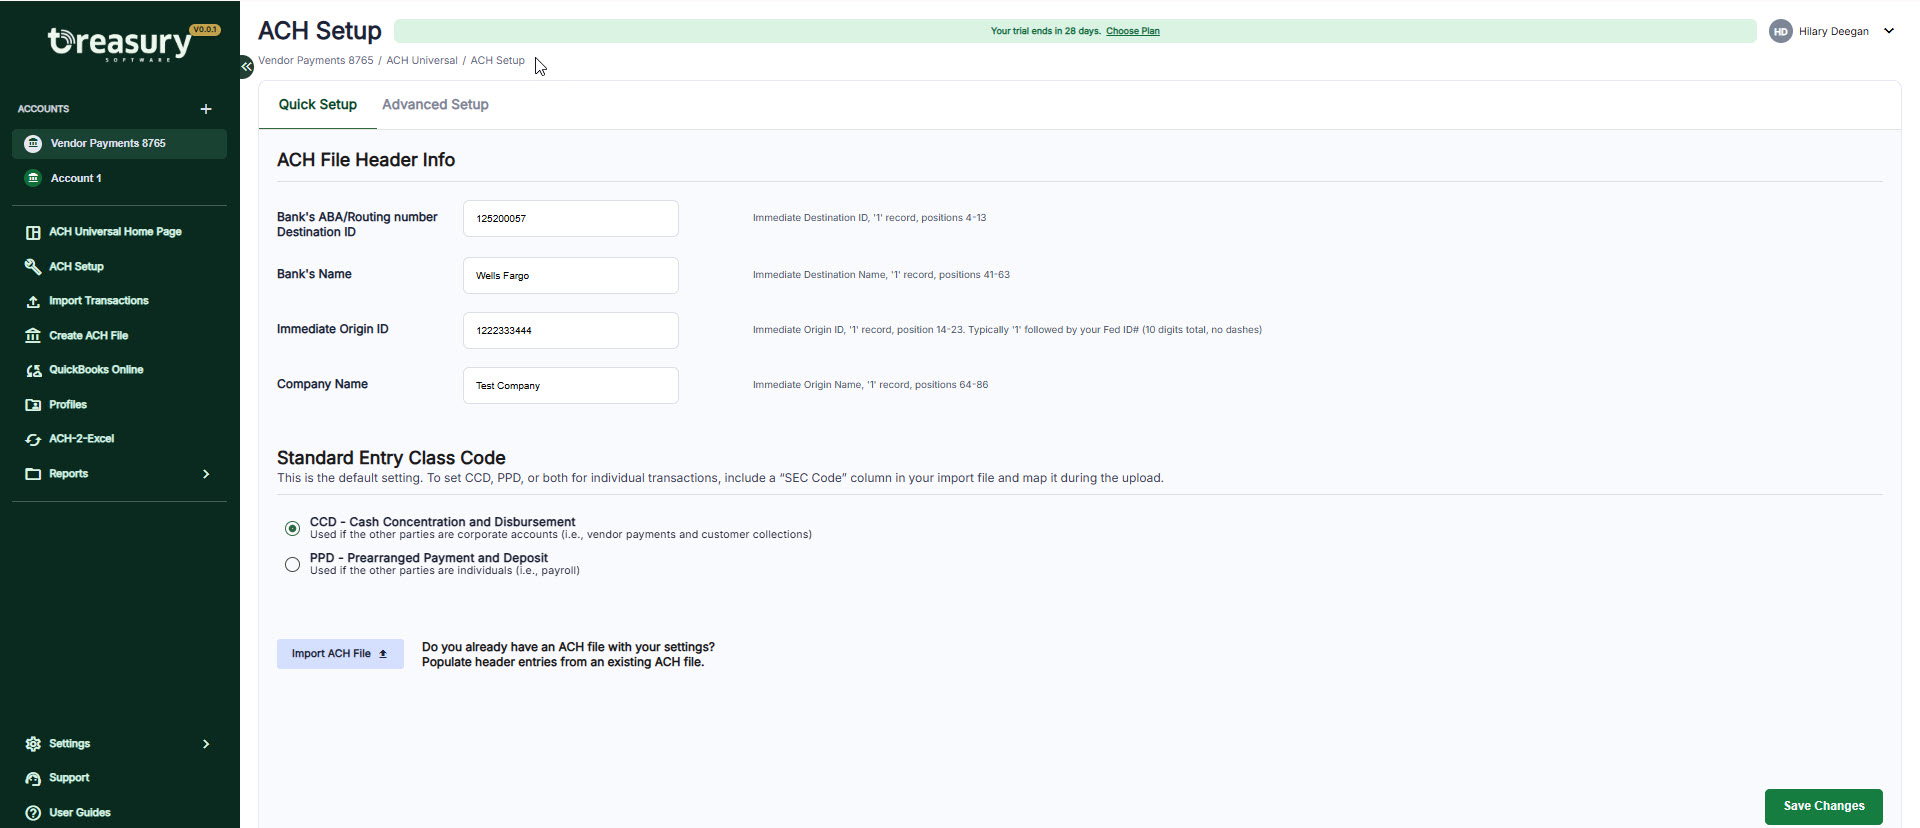Open QuickBooks Online in sidebar

click(x=96, y=370)
